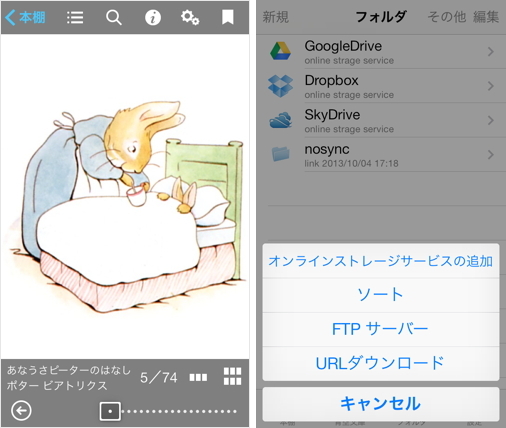Tap author name ポター ビアトリクス
The width and height of the screenshot is (506, 428).
(57, 386)
